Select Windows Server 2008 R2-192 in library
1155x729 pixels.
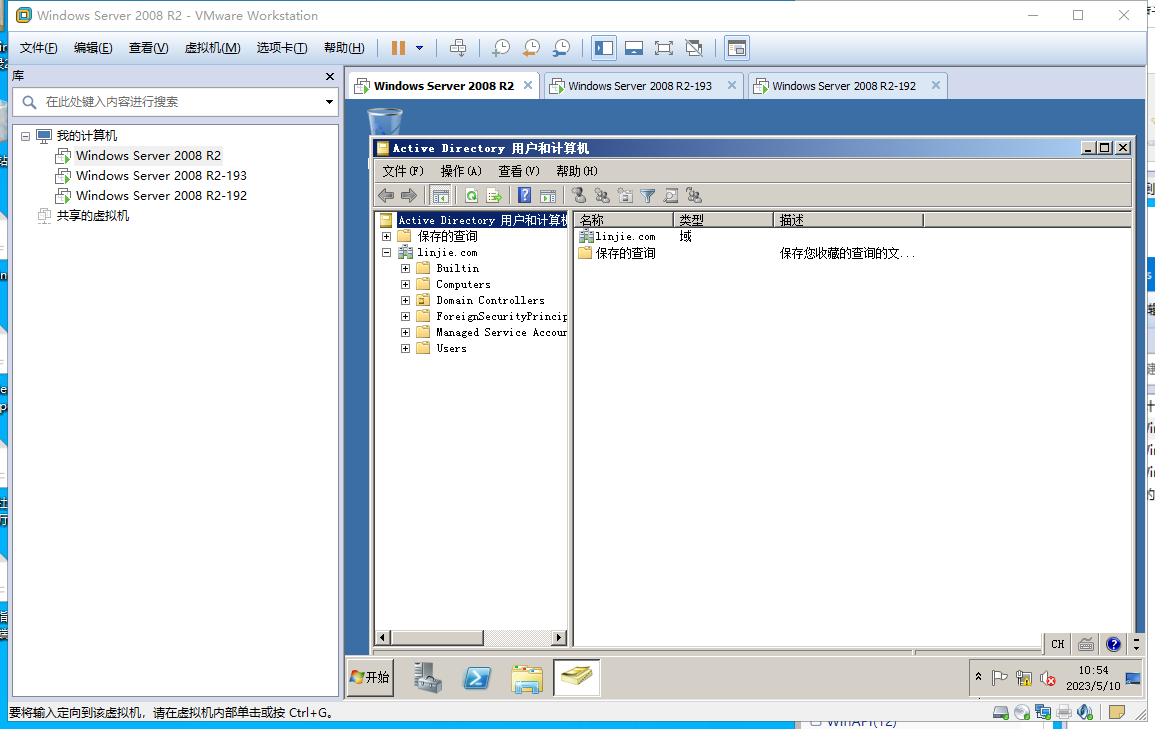click(161, 195)
